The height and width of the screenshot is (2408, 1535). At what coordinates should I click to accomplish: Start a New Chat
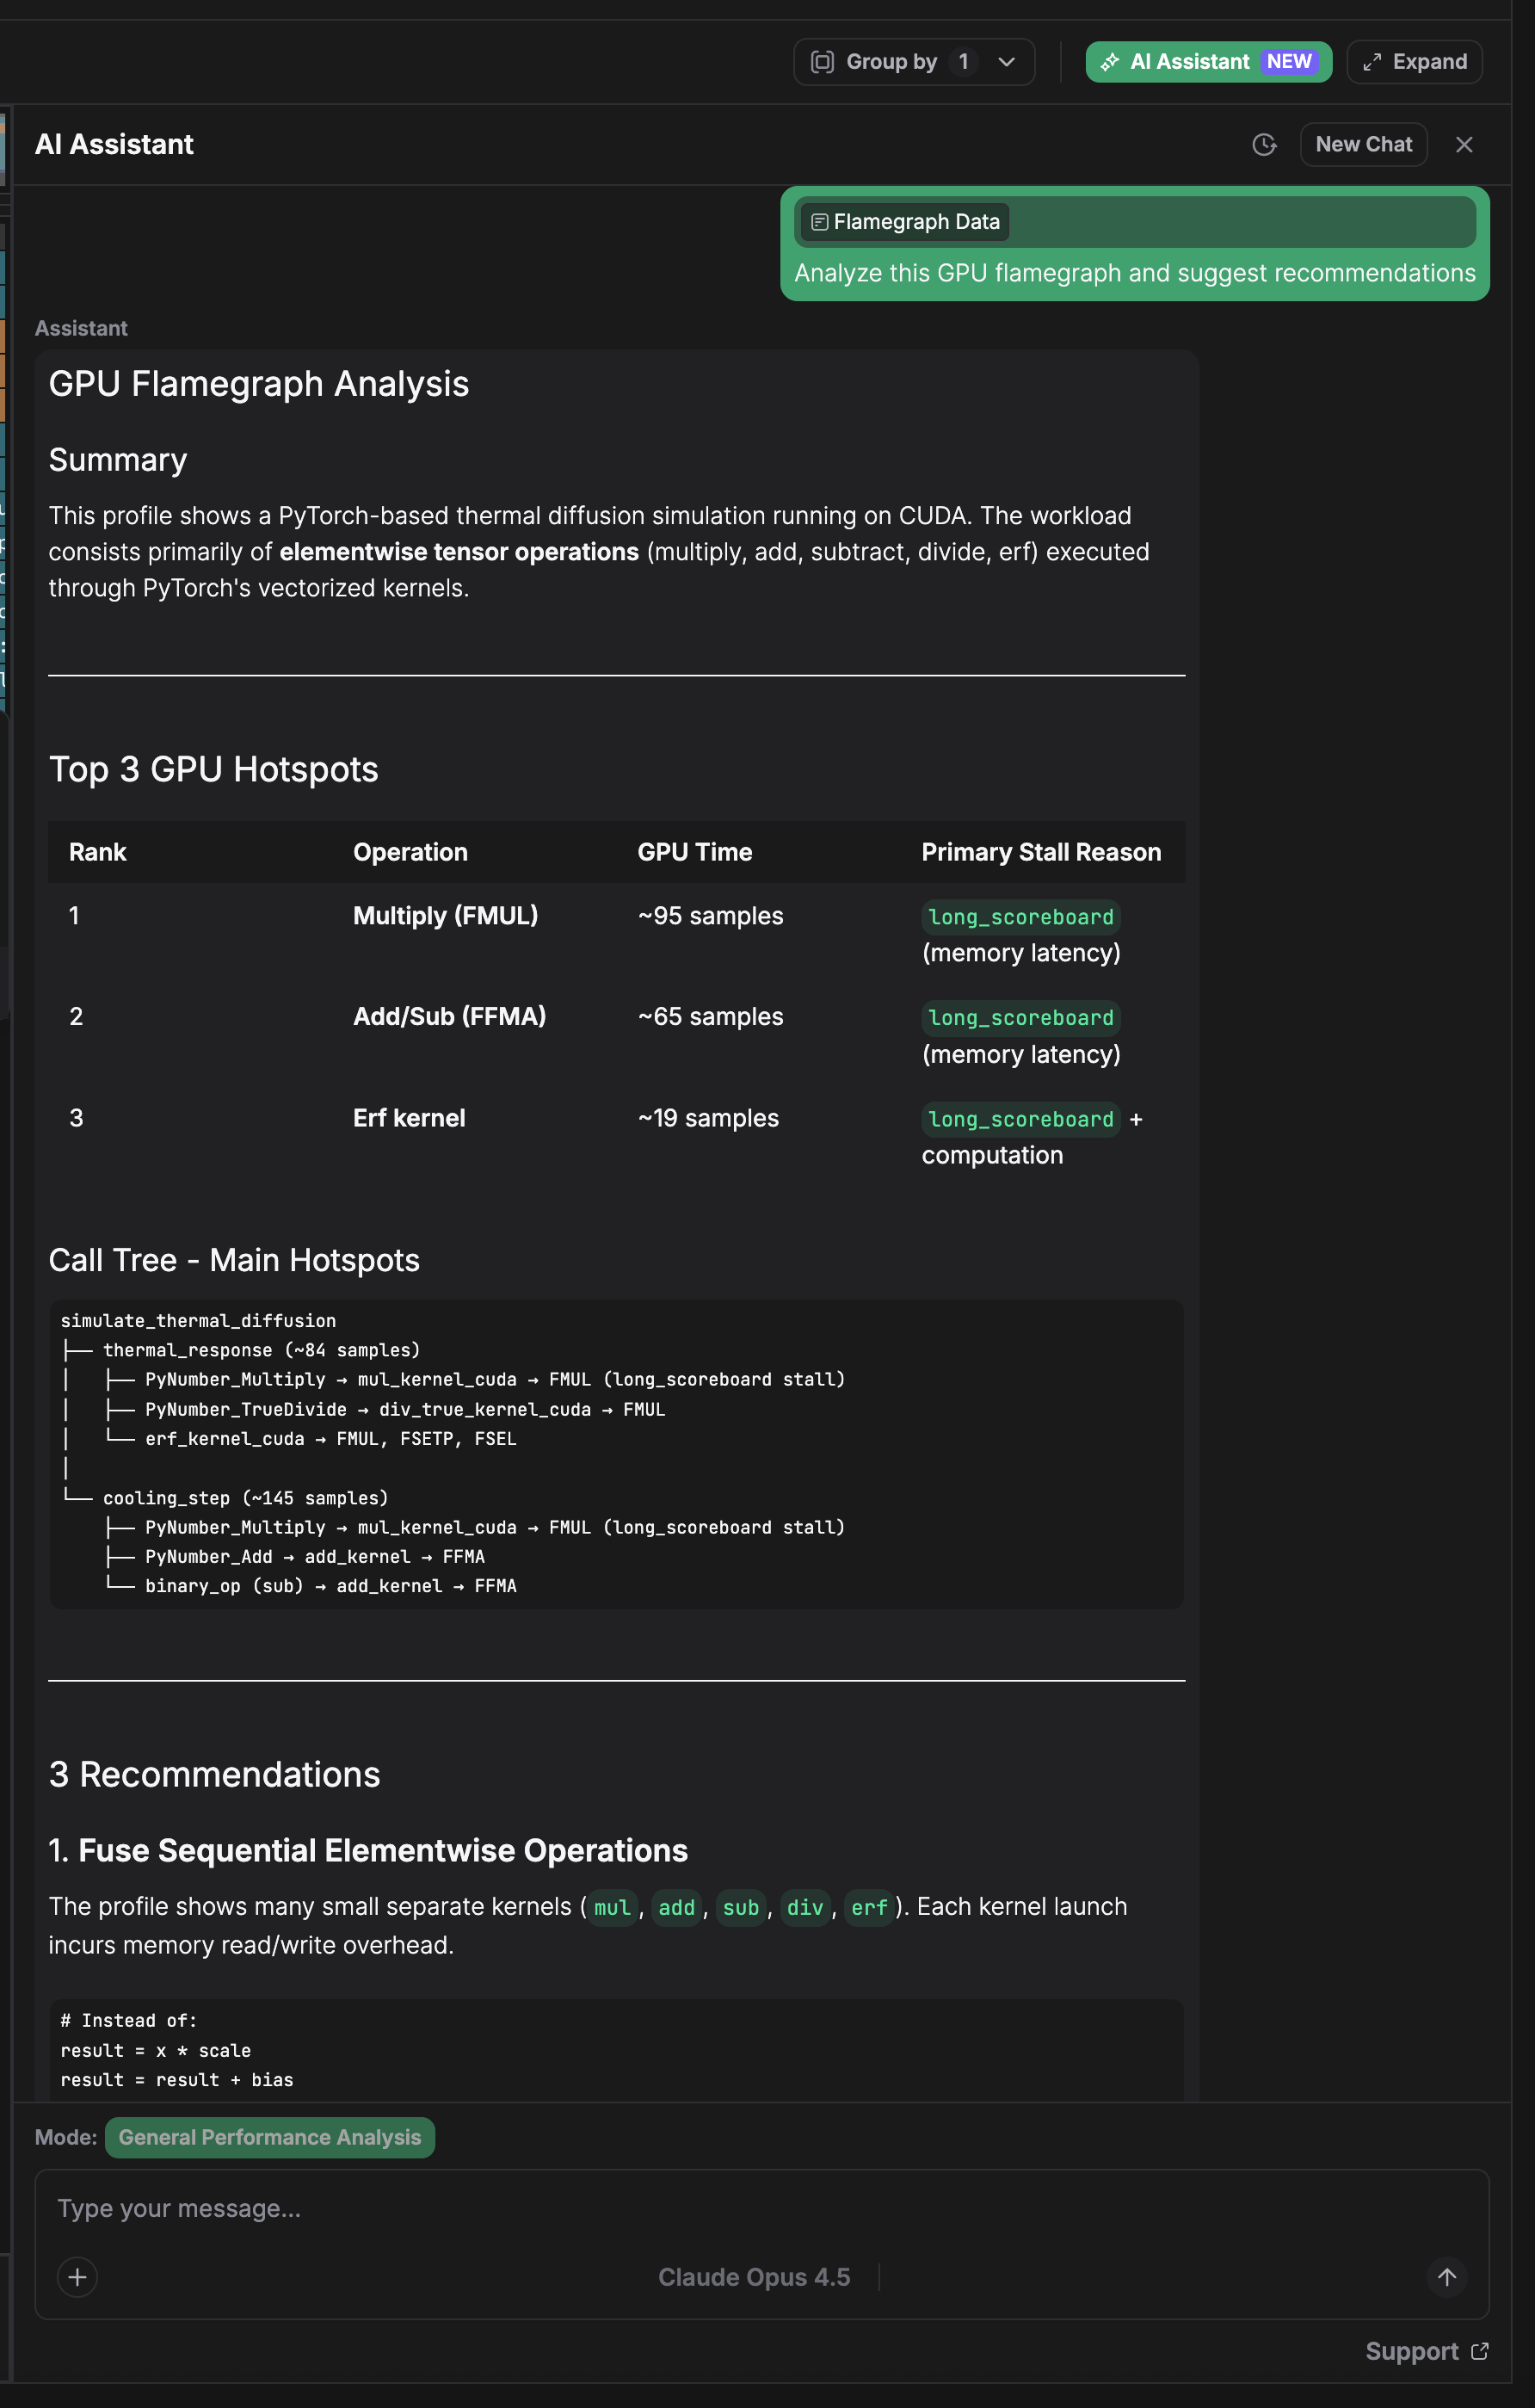pos(1363,144)
